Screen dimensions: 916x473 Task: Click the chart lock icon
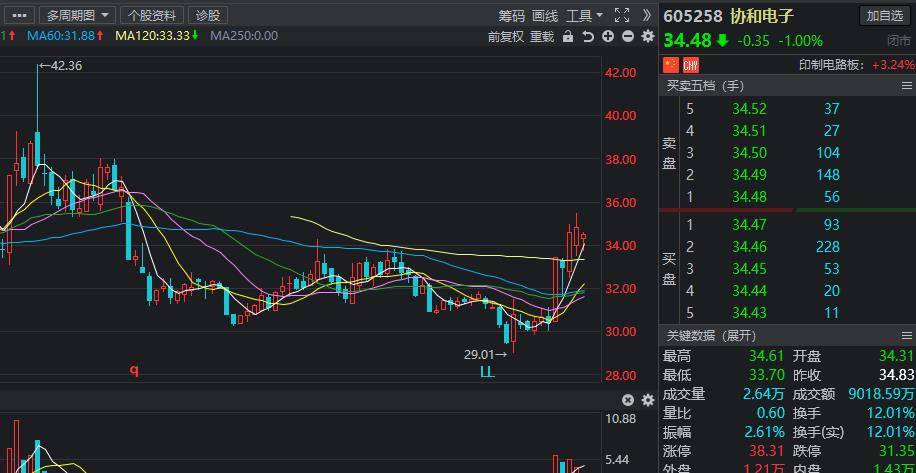[568, 37]
